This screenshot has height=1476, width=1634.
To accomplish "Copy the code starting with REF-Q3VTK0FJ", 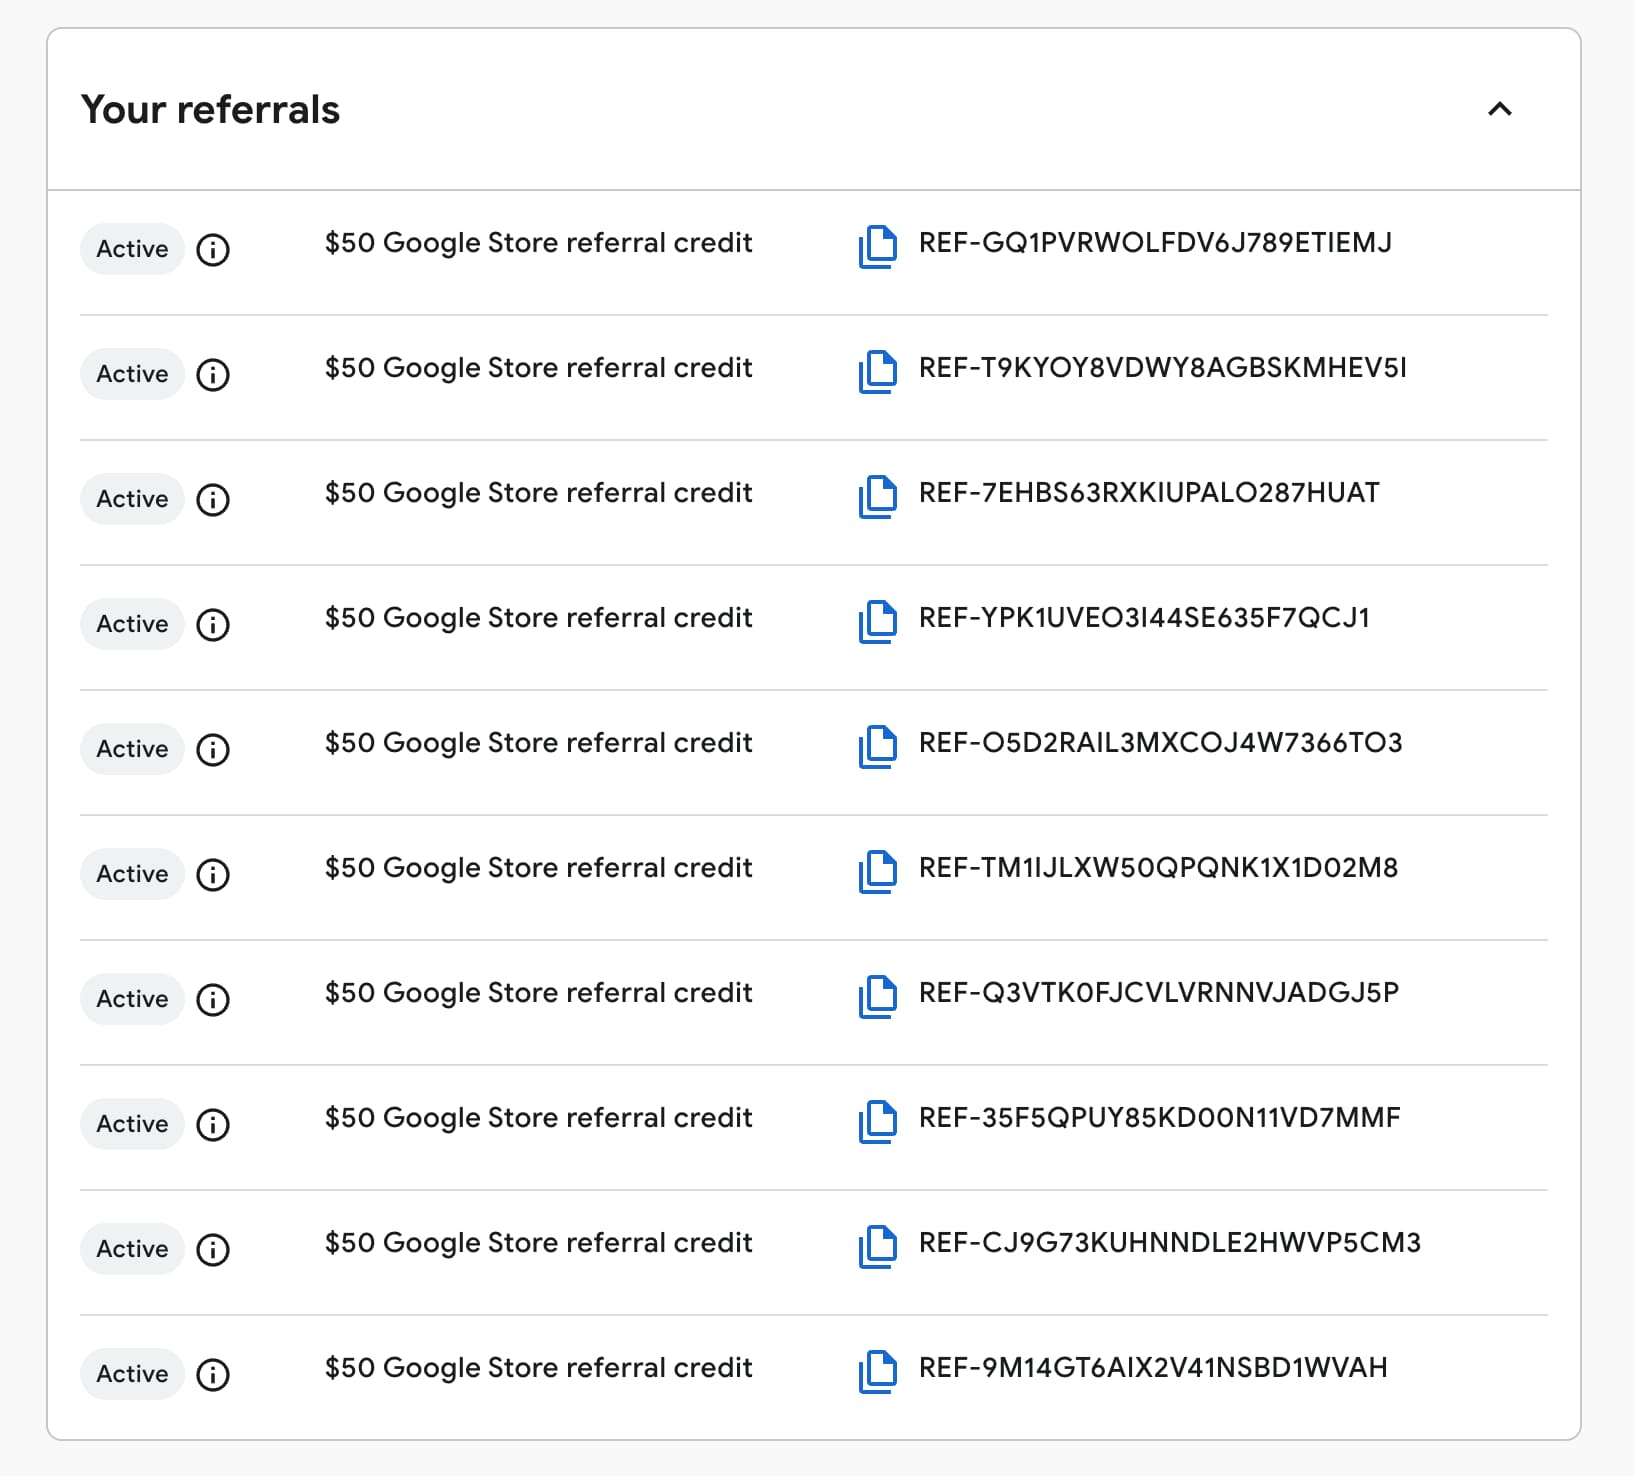I will click(877, 997).
